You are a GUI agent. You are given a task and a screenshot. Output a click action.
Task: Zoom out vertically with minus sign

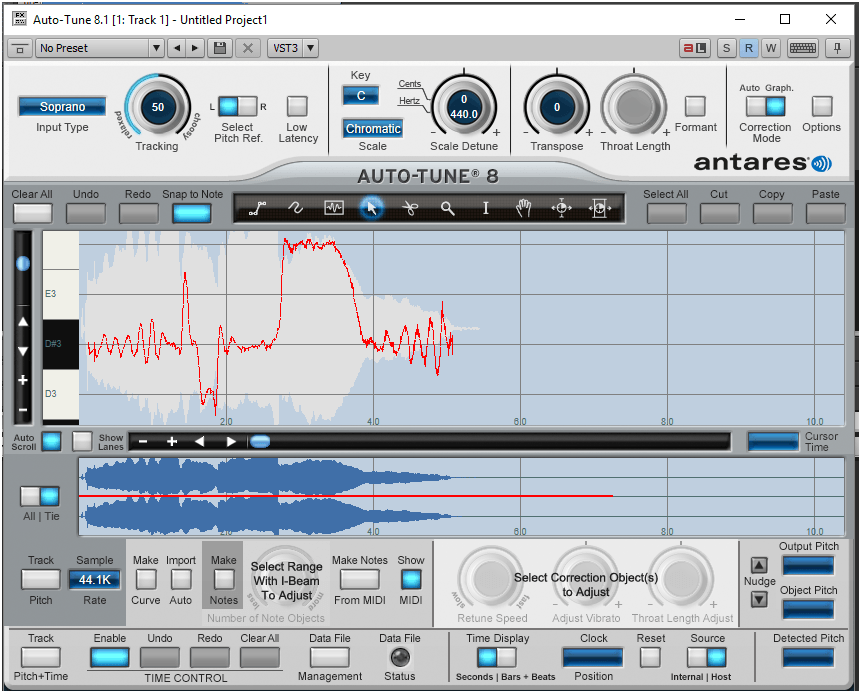click(x=23, y=410)
